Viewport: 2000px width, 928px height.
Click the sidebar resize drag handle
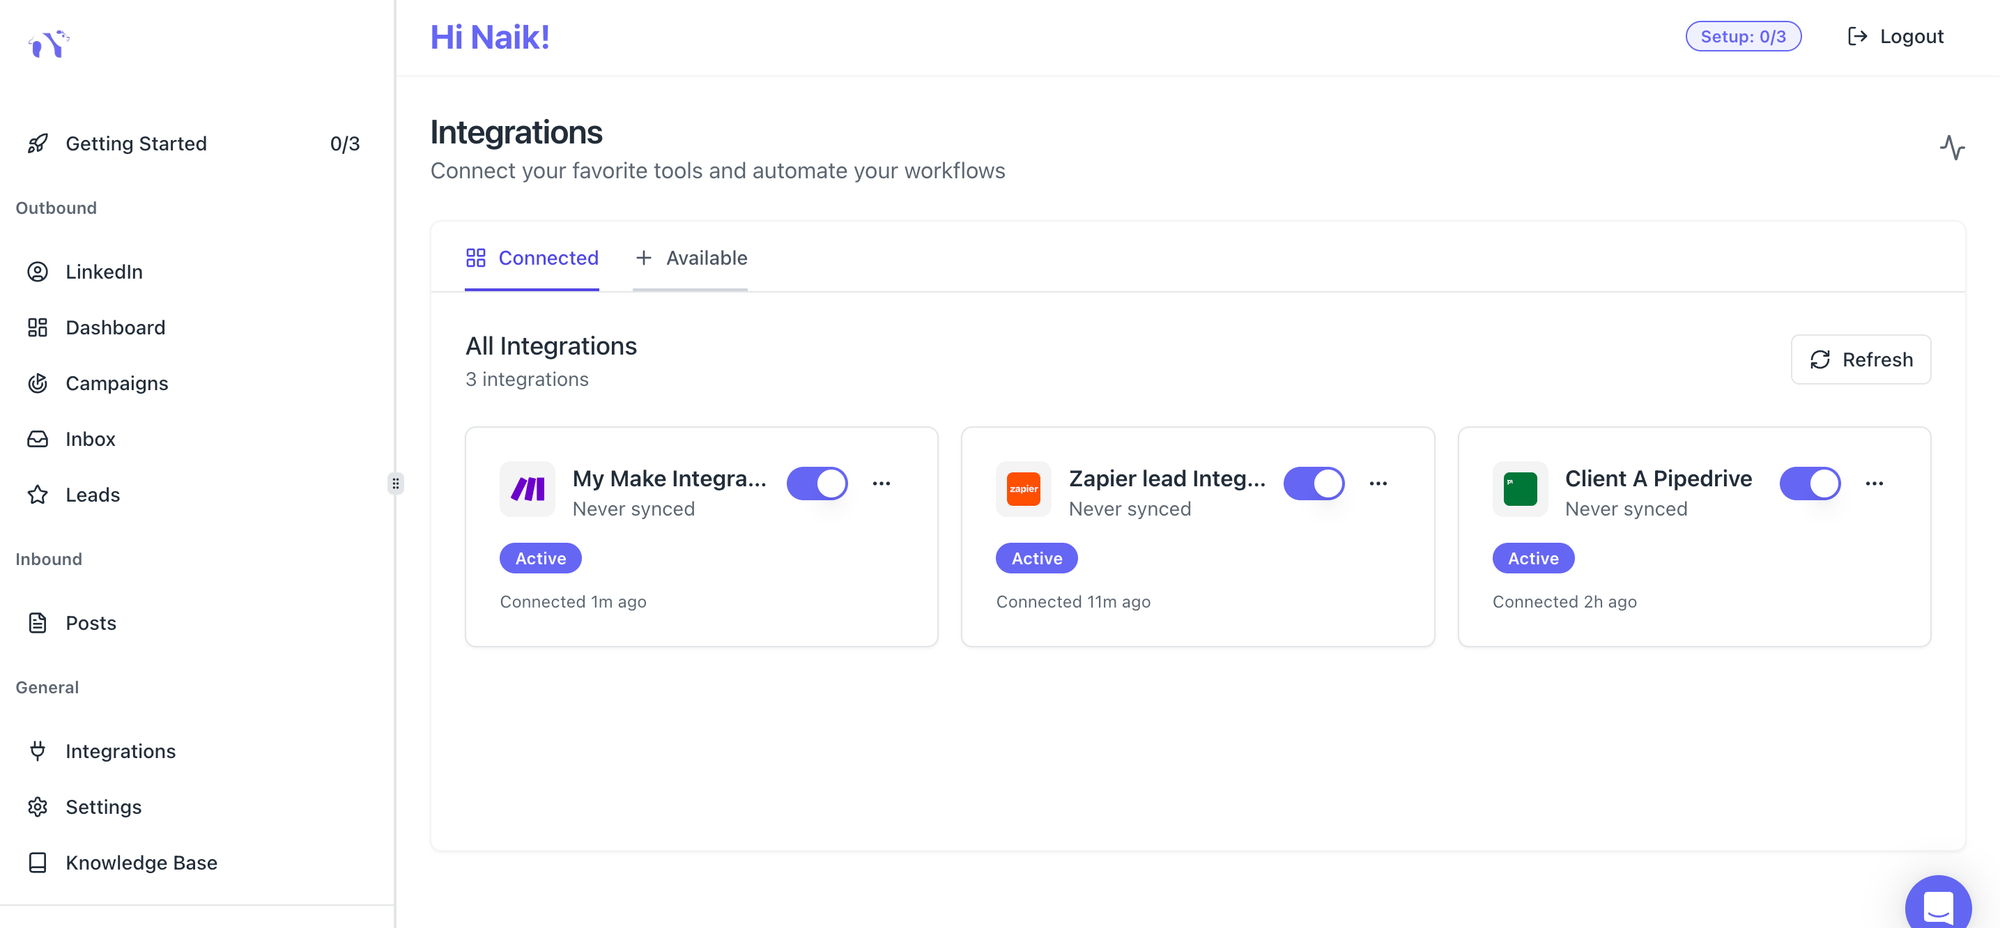[396, 484]
